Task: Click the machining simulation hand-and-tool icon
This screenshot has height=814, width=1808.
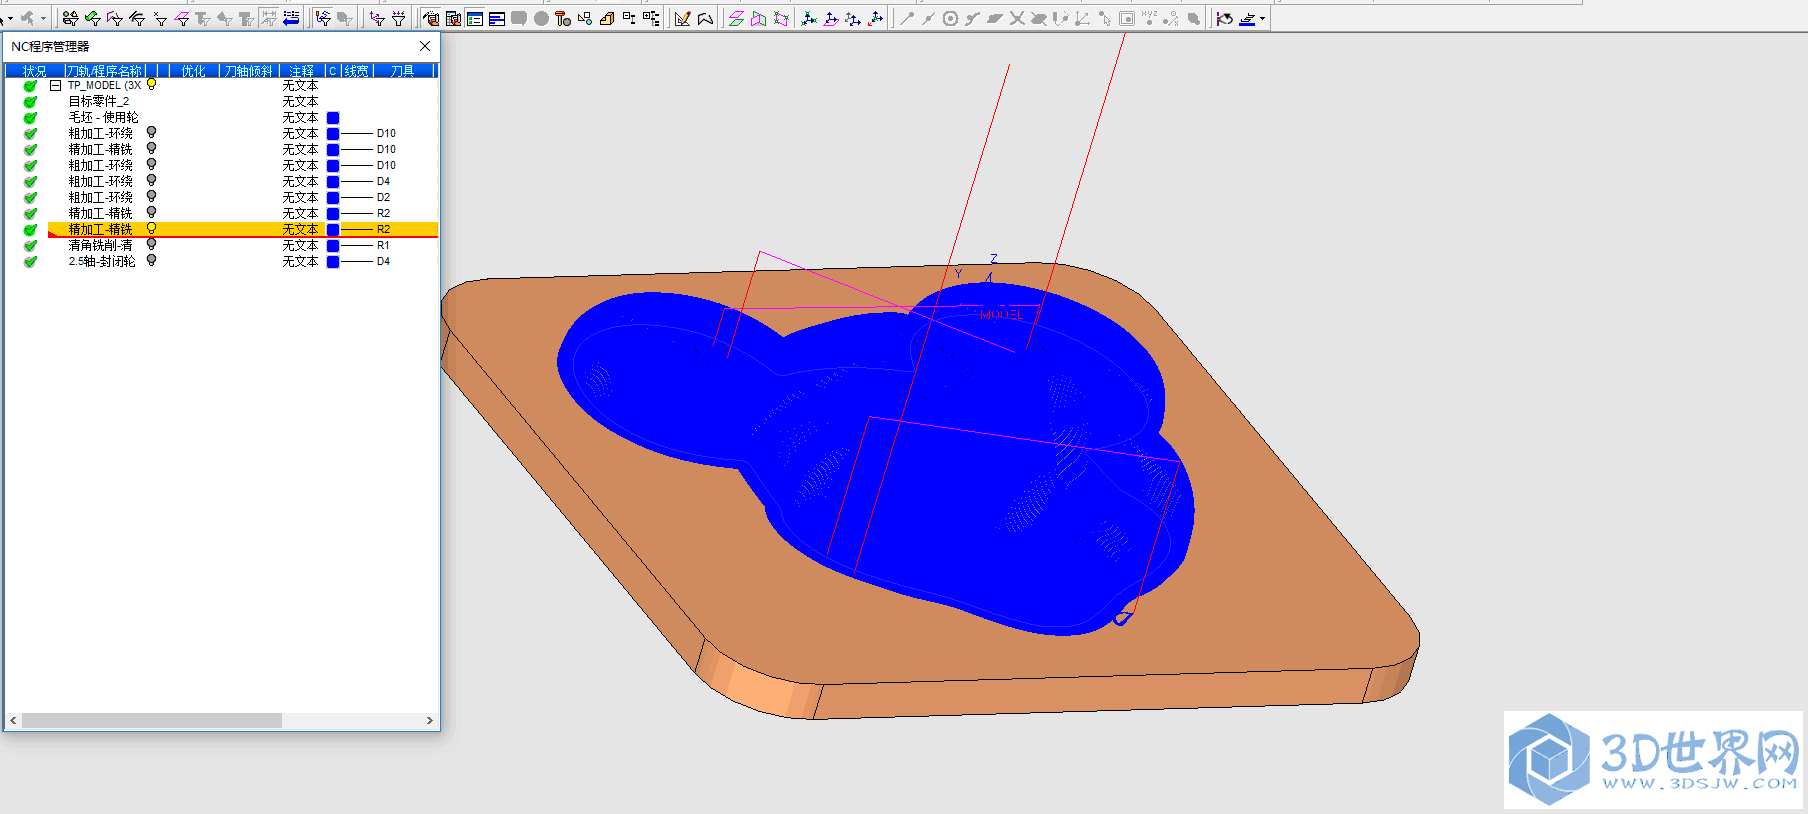Action: click(x=431, y=18)
